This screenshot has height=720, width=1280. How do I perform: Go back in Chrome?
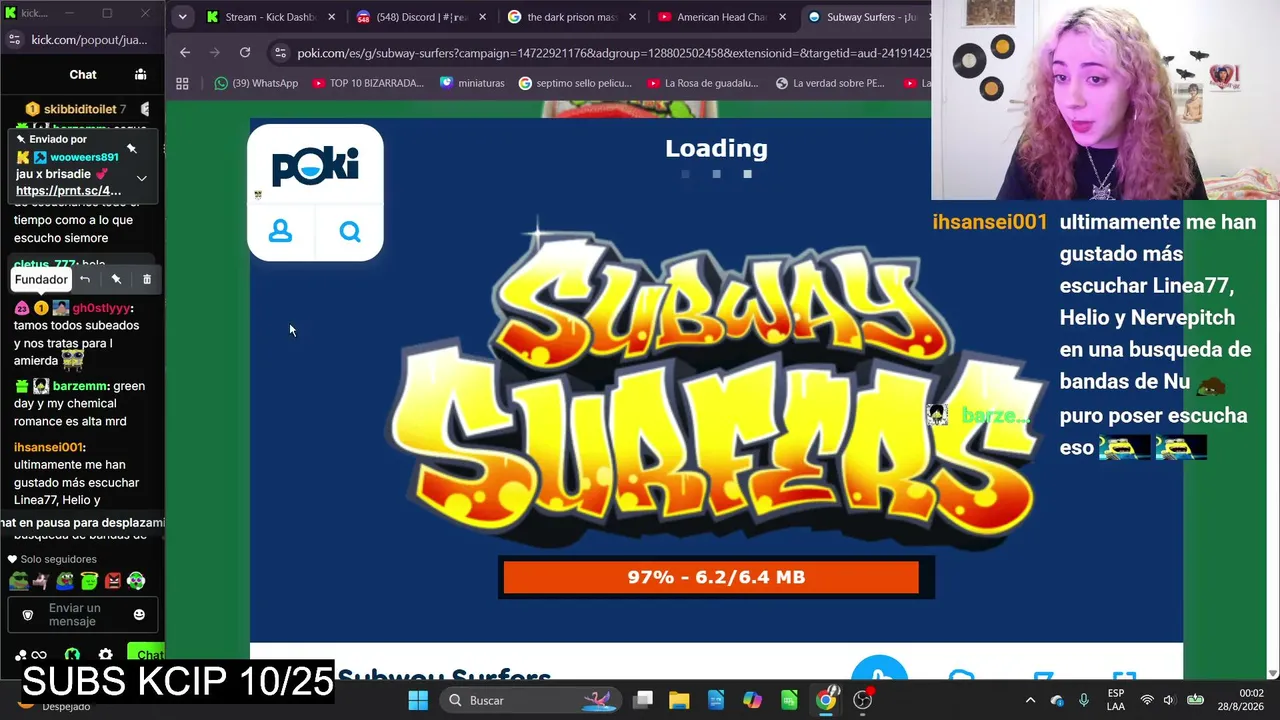point(185,52)
